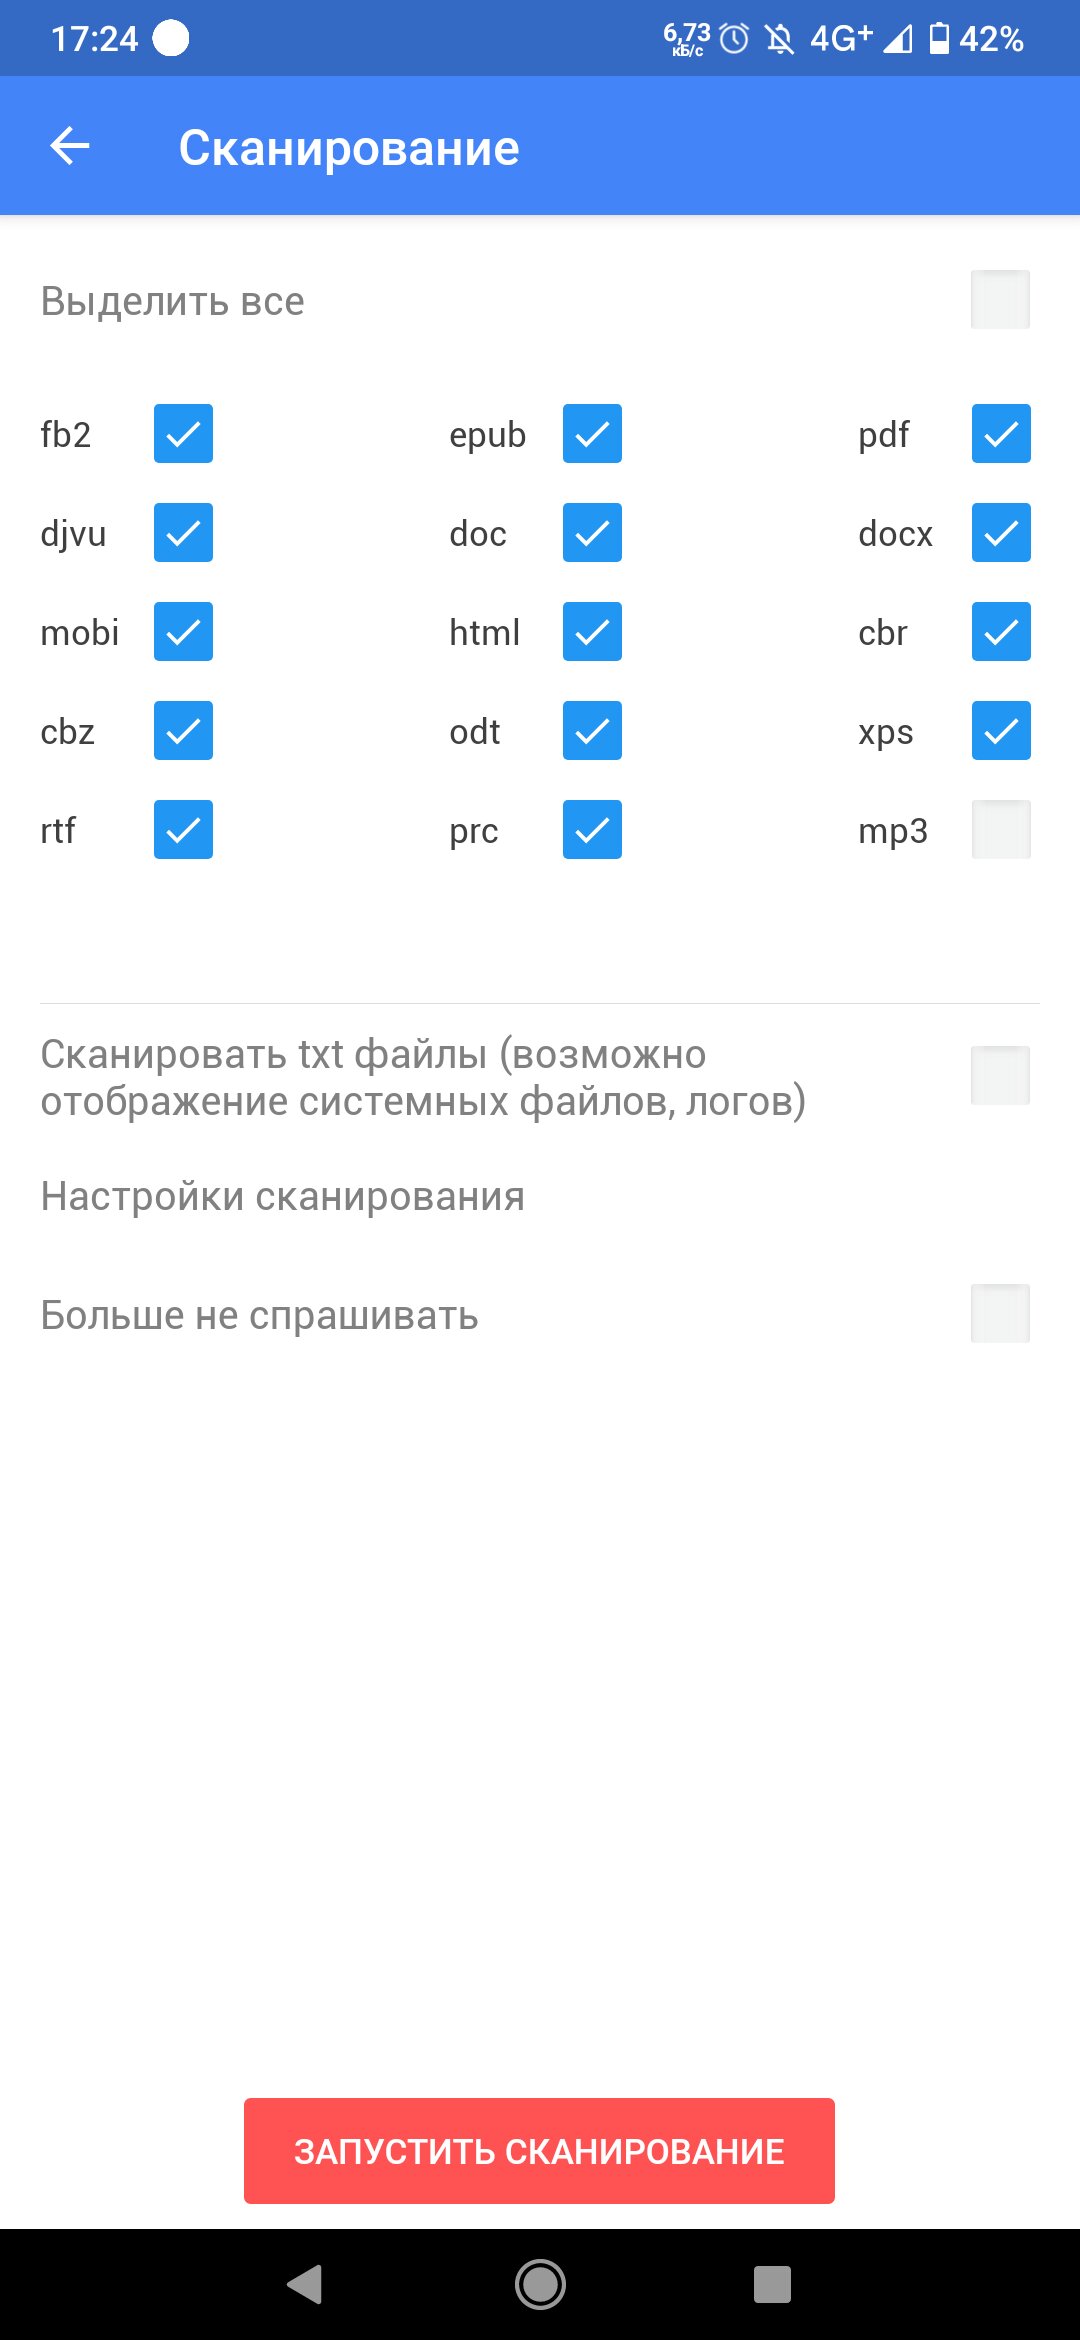Screen dimensions: 1080x2340
Task: Enable the mp3 format checkbox
Action: pyautogui.click(x=1001, y=830)
